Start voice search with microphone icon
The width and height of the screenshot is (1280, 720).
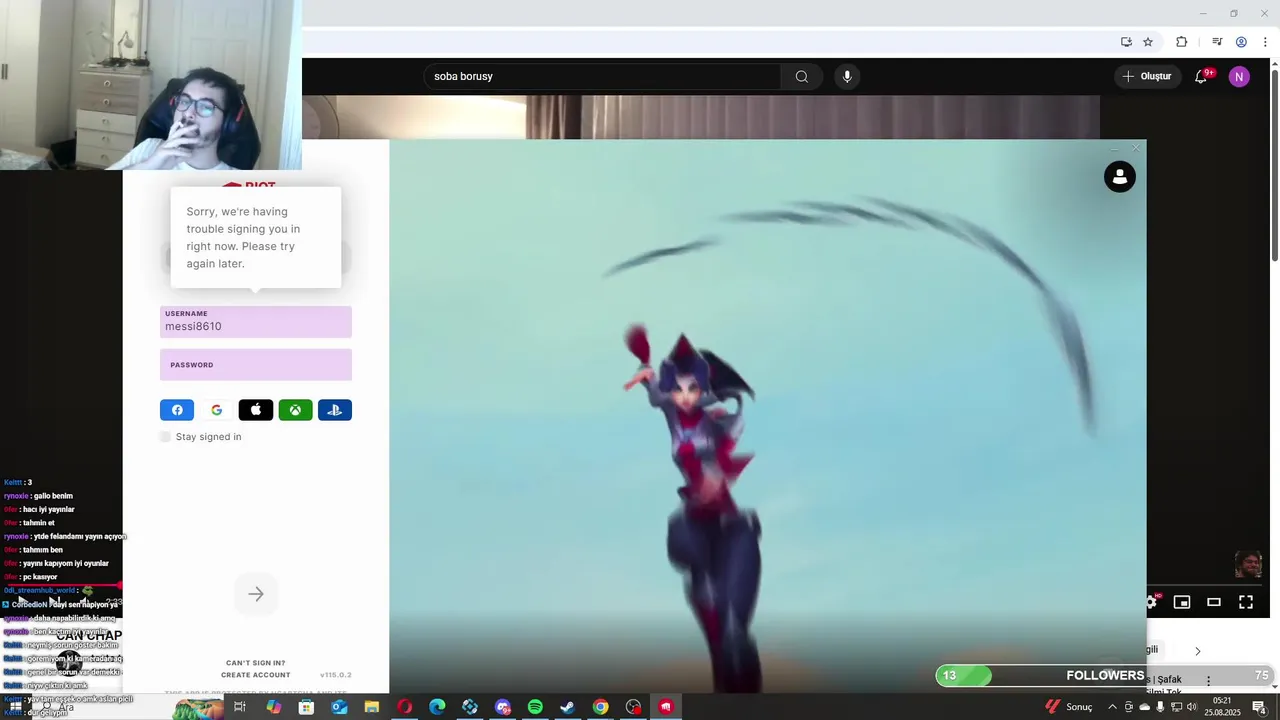click(847, 76)
